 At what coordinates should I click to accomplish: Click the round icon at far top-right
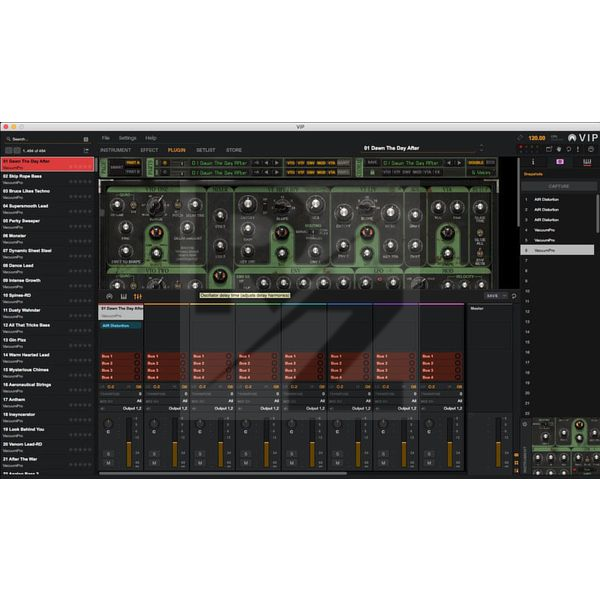(x=591, y=149)
